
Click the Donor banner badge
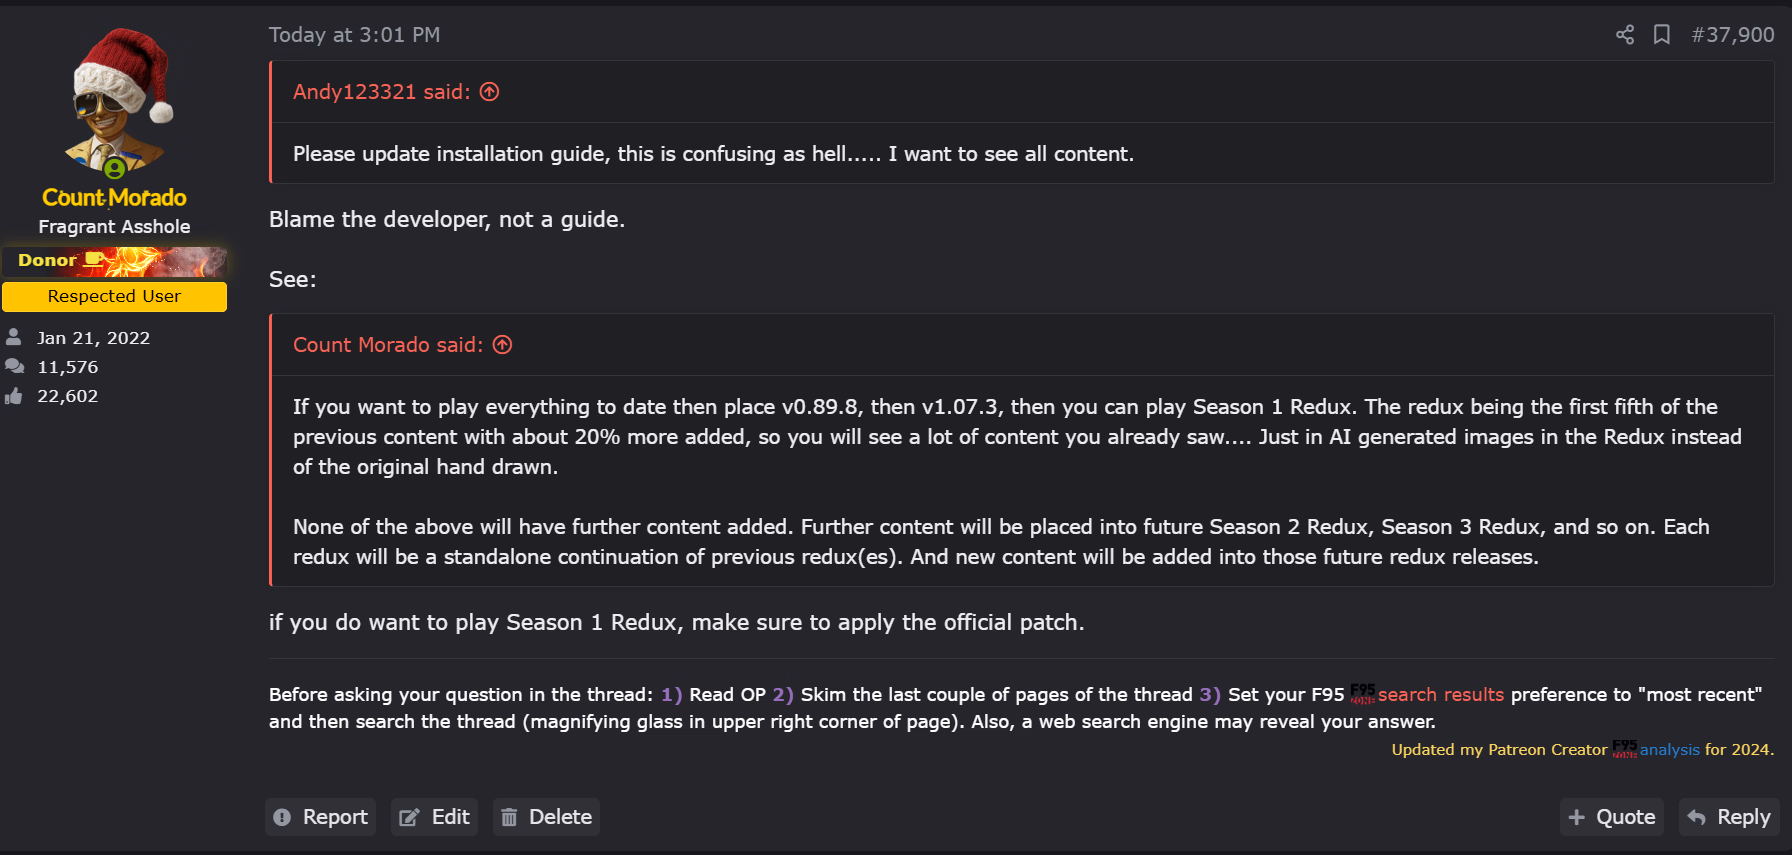pyautogui.click(x=114, y=261)
